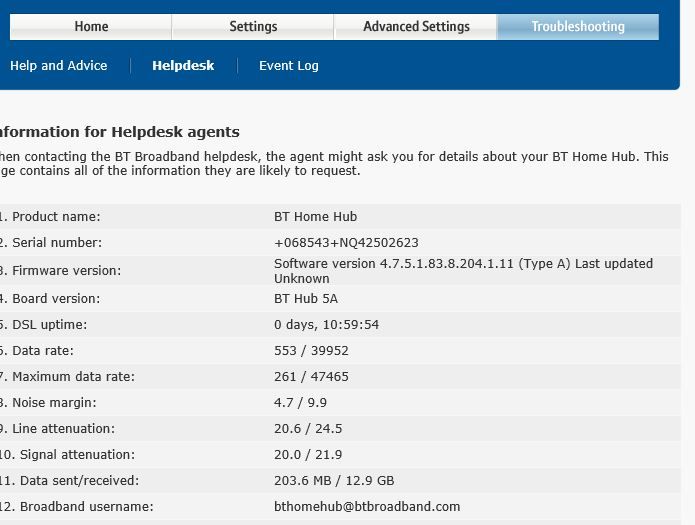Select the Software version 4.7.5.1.83.8.204.1.11 text
The width and height of the screenshot is (695, 525).
463,271
